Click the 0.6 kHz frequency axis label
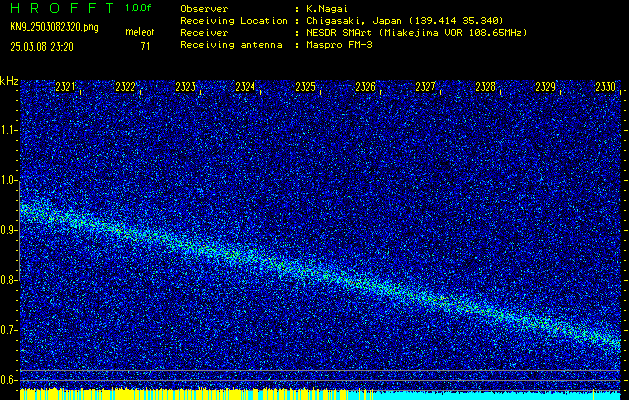The height and width of the screenshot is (400, 629). coord(8,380)
